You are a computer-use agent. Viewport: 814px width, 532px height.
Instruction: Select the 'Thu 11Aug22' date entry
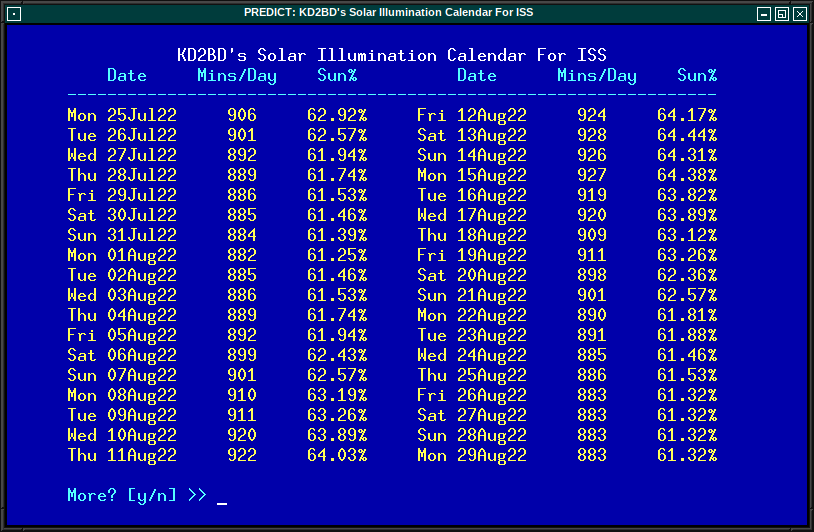[x=122, y=455]
